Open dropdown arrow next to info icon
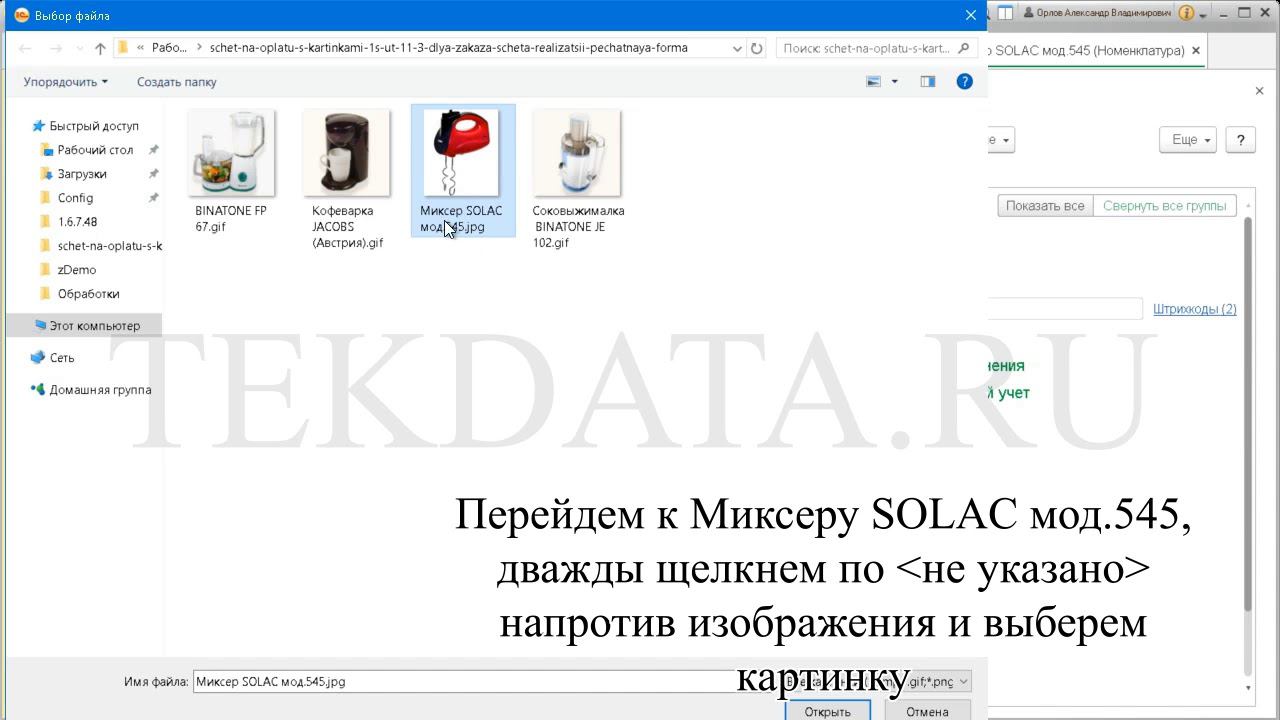 coord(1203,14)
